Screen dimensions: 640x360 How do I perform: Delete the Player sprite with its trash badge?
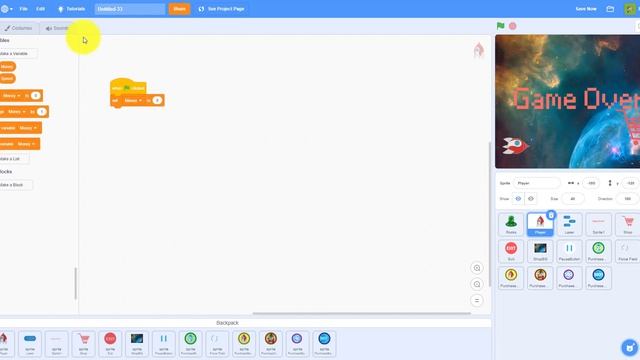click(551, 215)
